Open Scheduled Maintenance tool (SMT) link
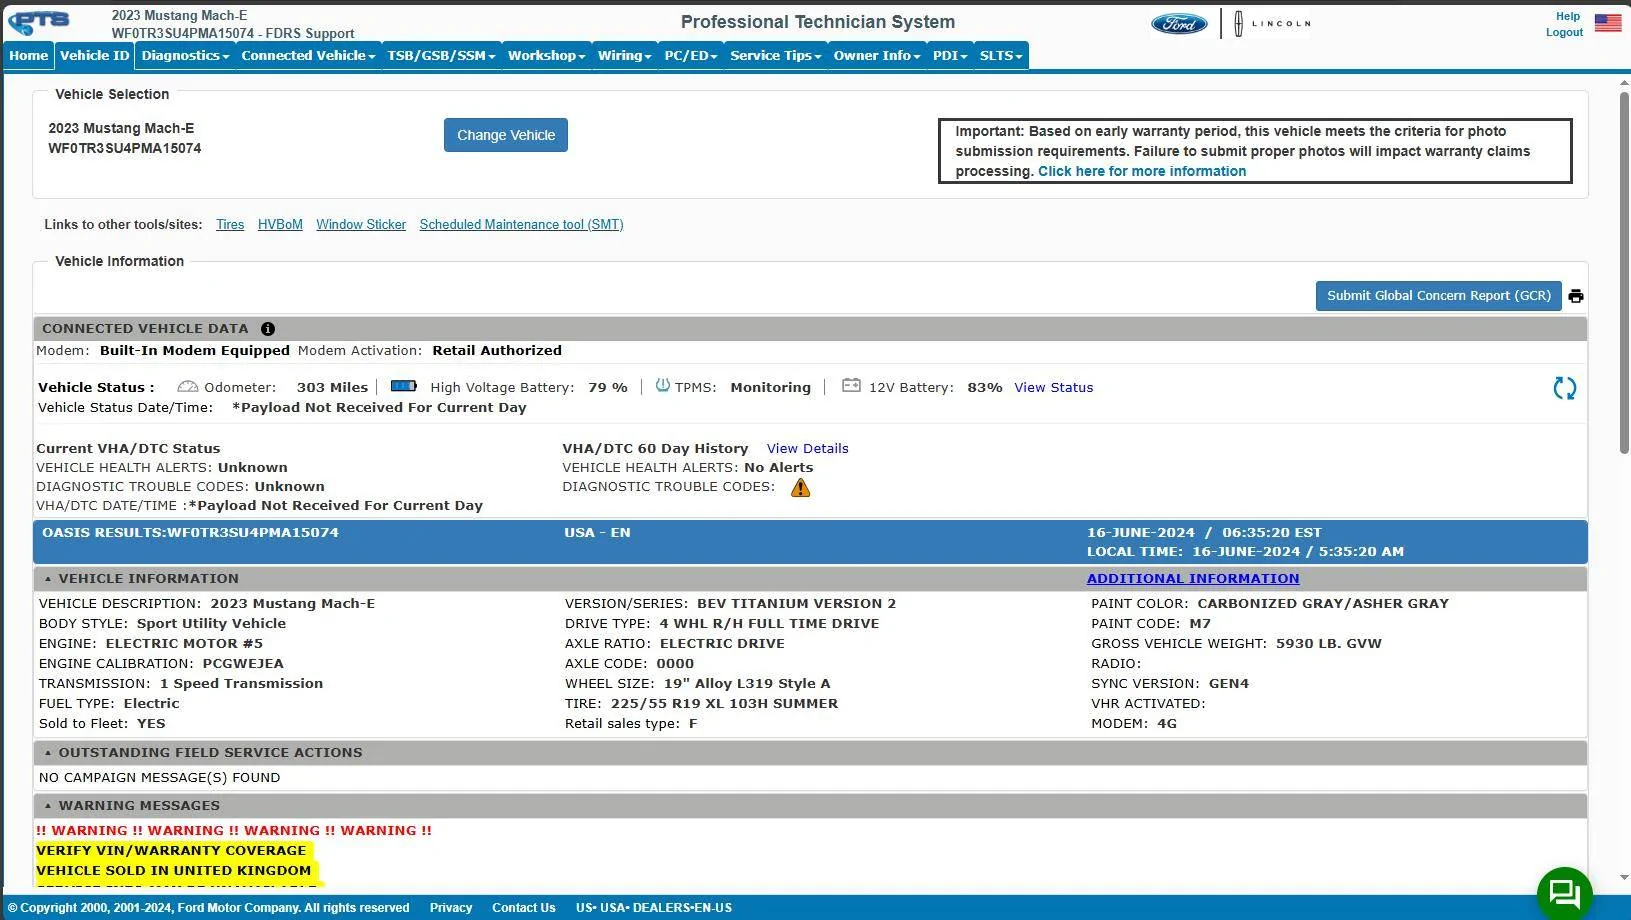The image size is (1631, 920). tap(521, 225)
